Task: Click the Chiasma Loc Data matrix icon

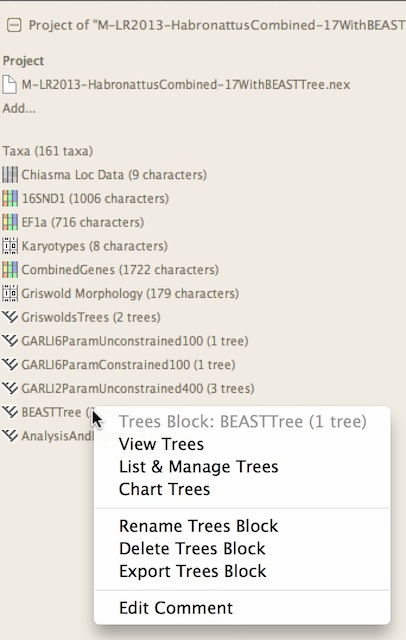Action: 10,175
